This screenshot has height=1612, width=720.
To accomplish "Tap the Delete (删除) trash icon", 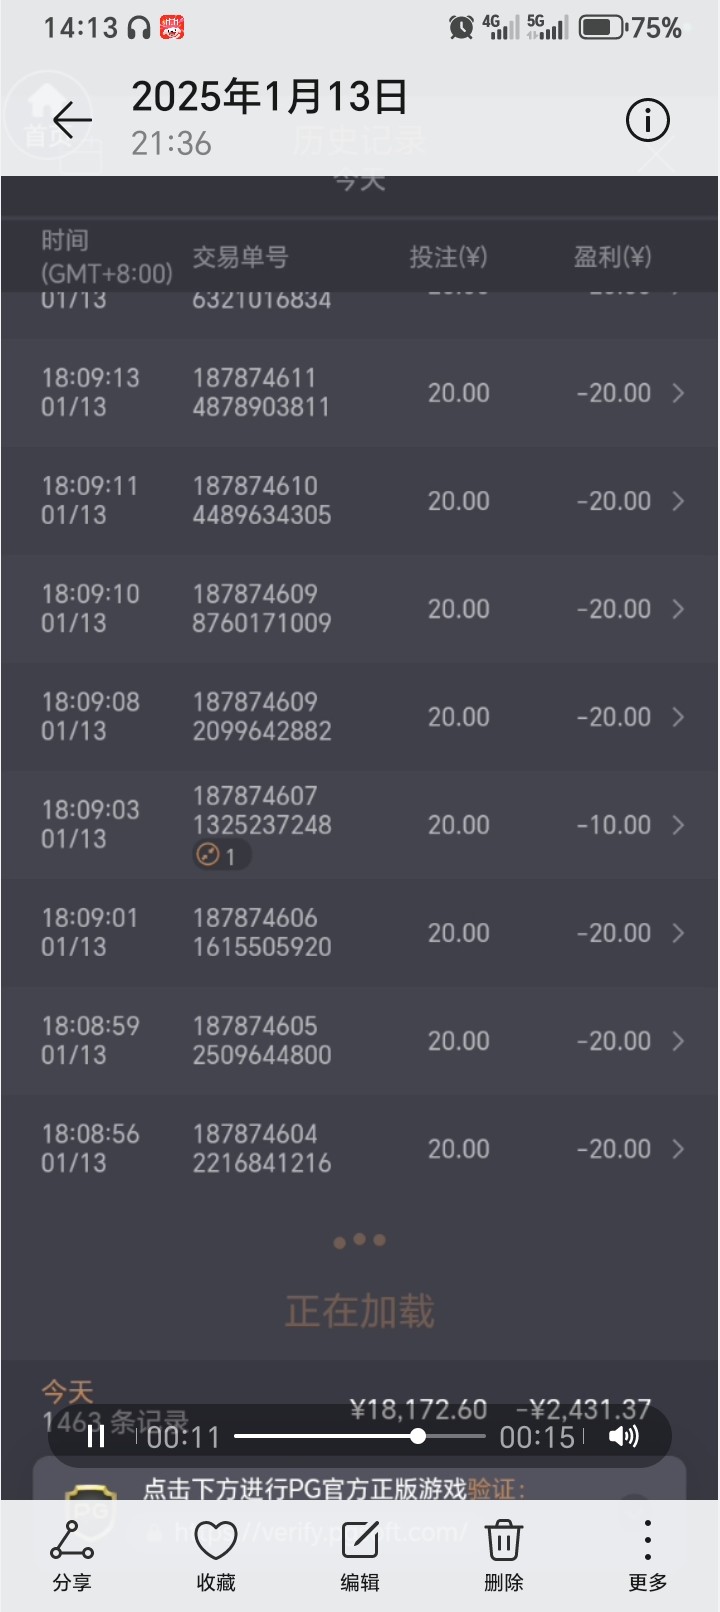I will point(504,1553).
